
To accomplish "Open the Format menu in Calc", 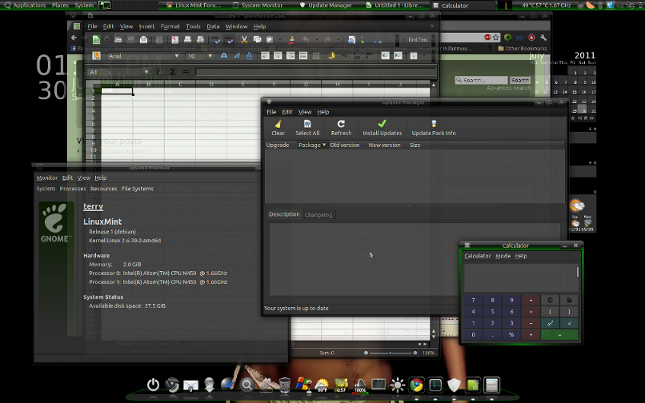I will [170, 26].
